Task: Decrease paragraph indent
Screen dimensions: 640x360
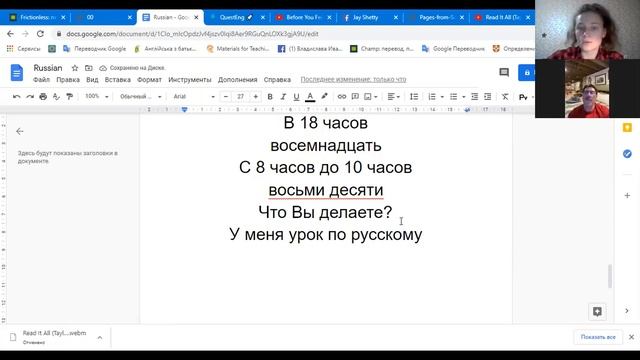Action: pos(474,97)
